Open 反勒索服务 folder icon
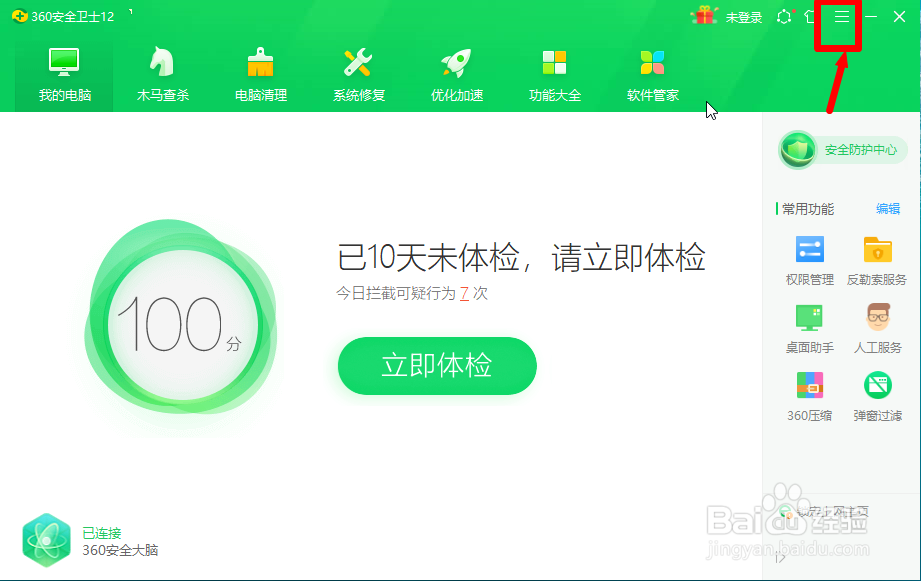 877,261
